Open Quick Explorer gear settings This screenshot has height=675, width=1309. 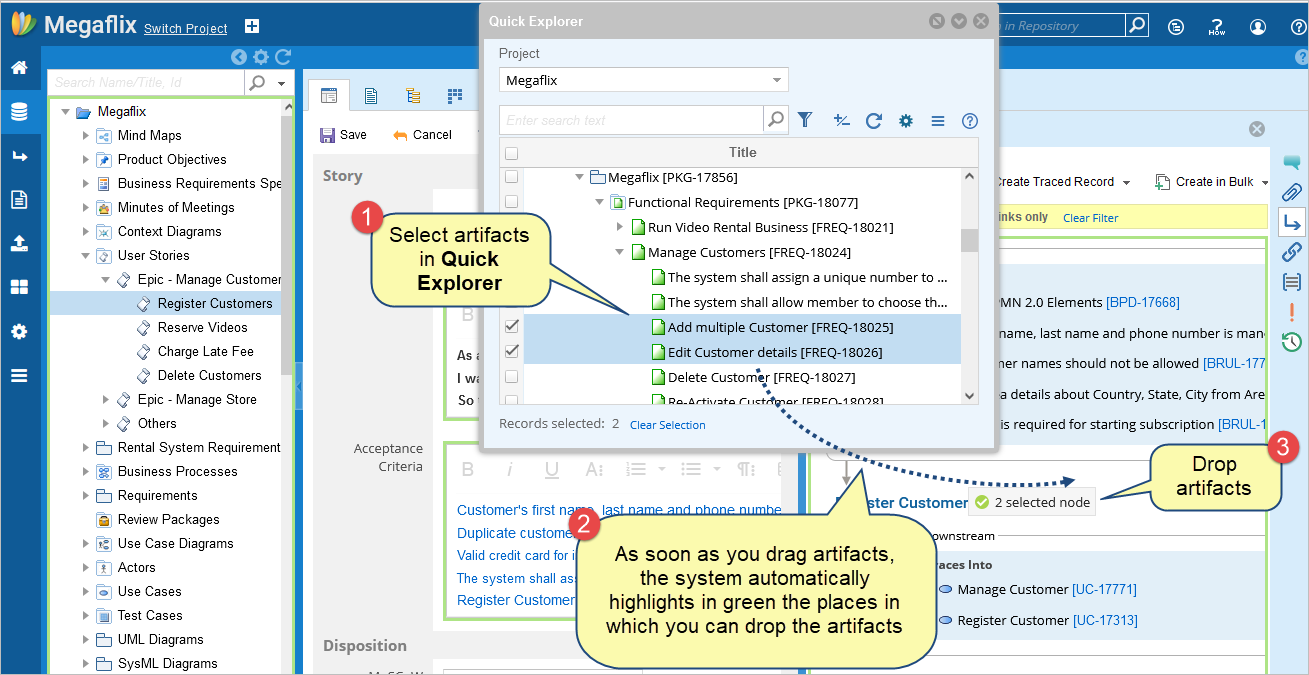[906, 120]
